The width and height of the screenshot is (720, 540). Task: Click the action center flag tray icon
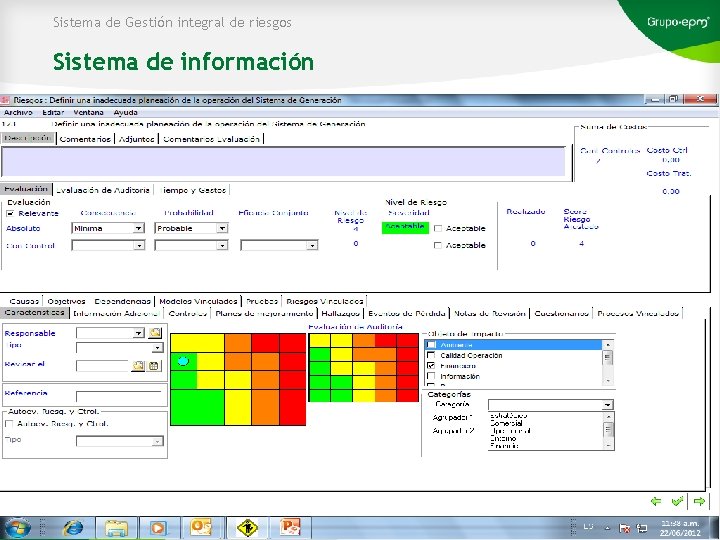624,528
